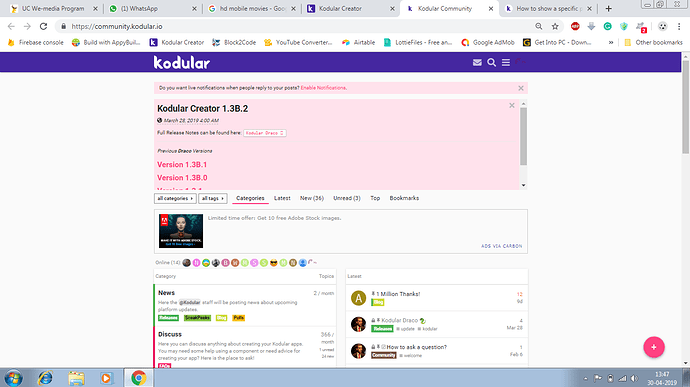690x387 pixels.
Task: Click the pink floating plus button
Action: (654, 347)
